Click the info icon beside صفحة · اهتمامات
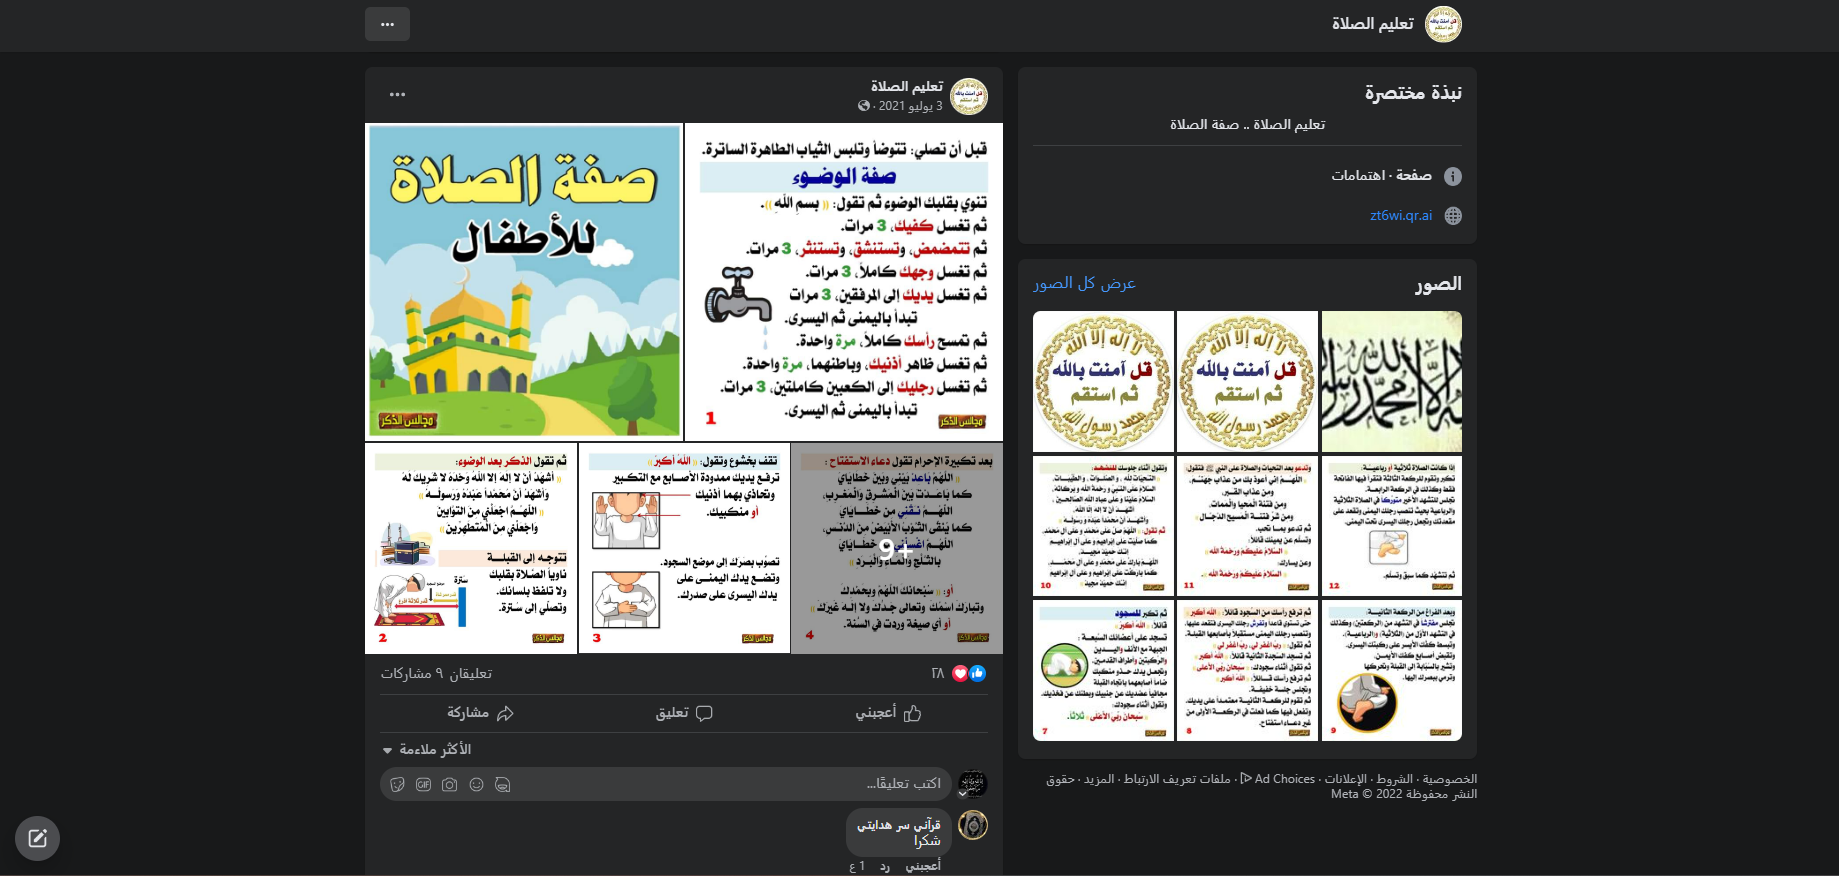This screenshot has width=1839, height=876. pos(1453,176)
